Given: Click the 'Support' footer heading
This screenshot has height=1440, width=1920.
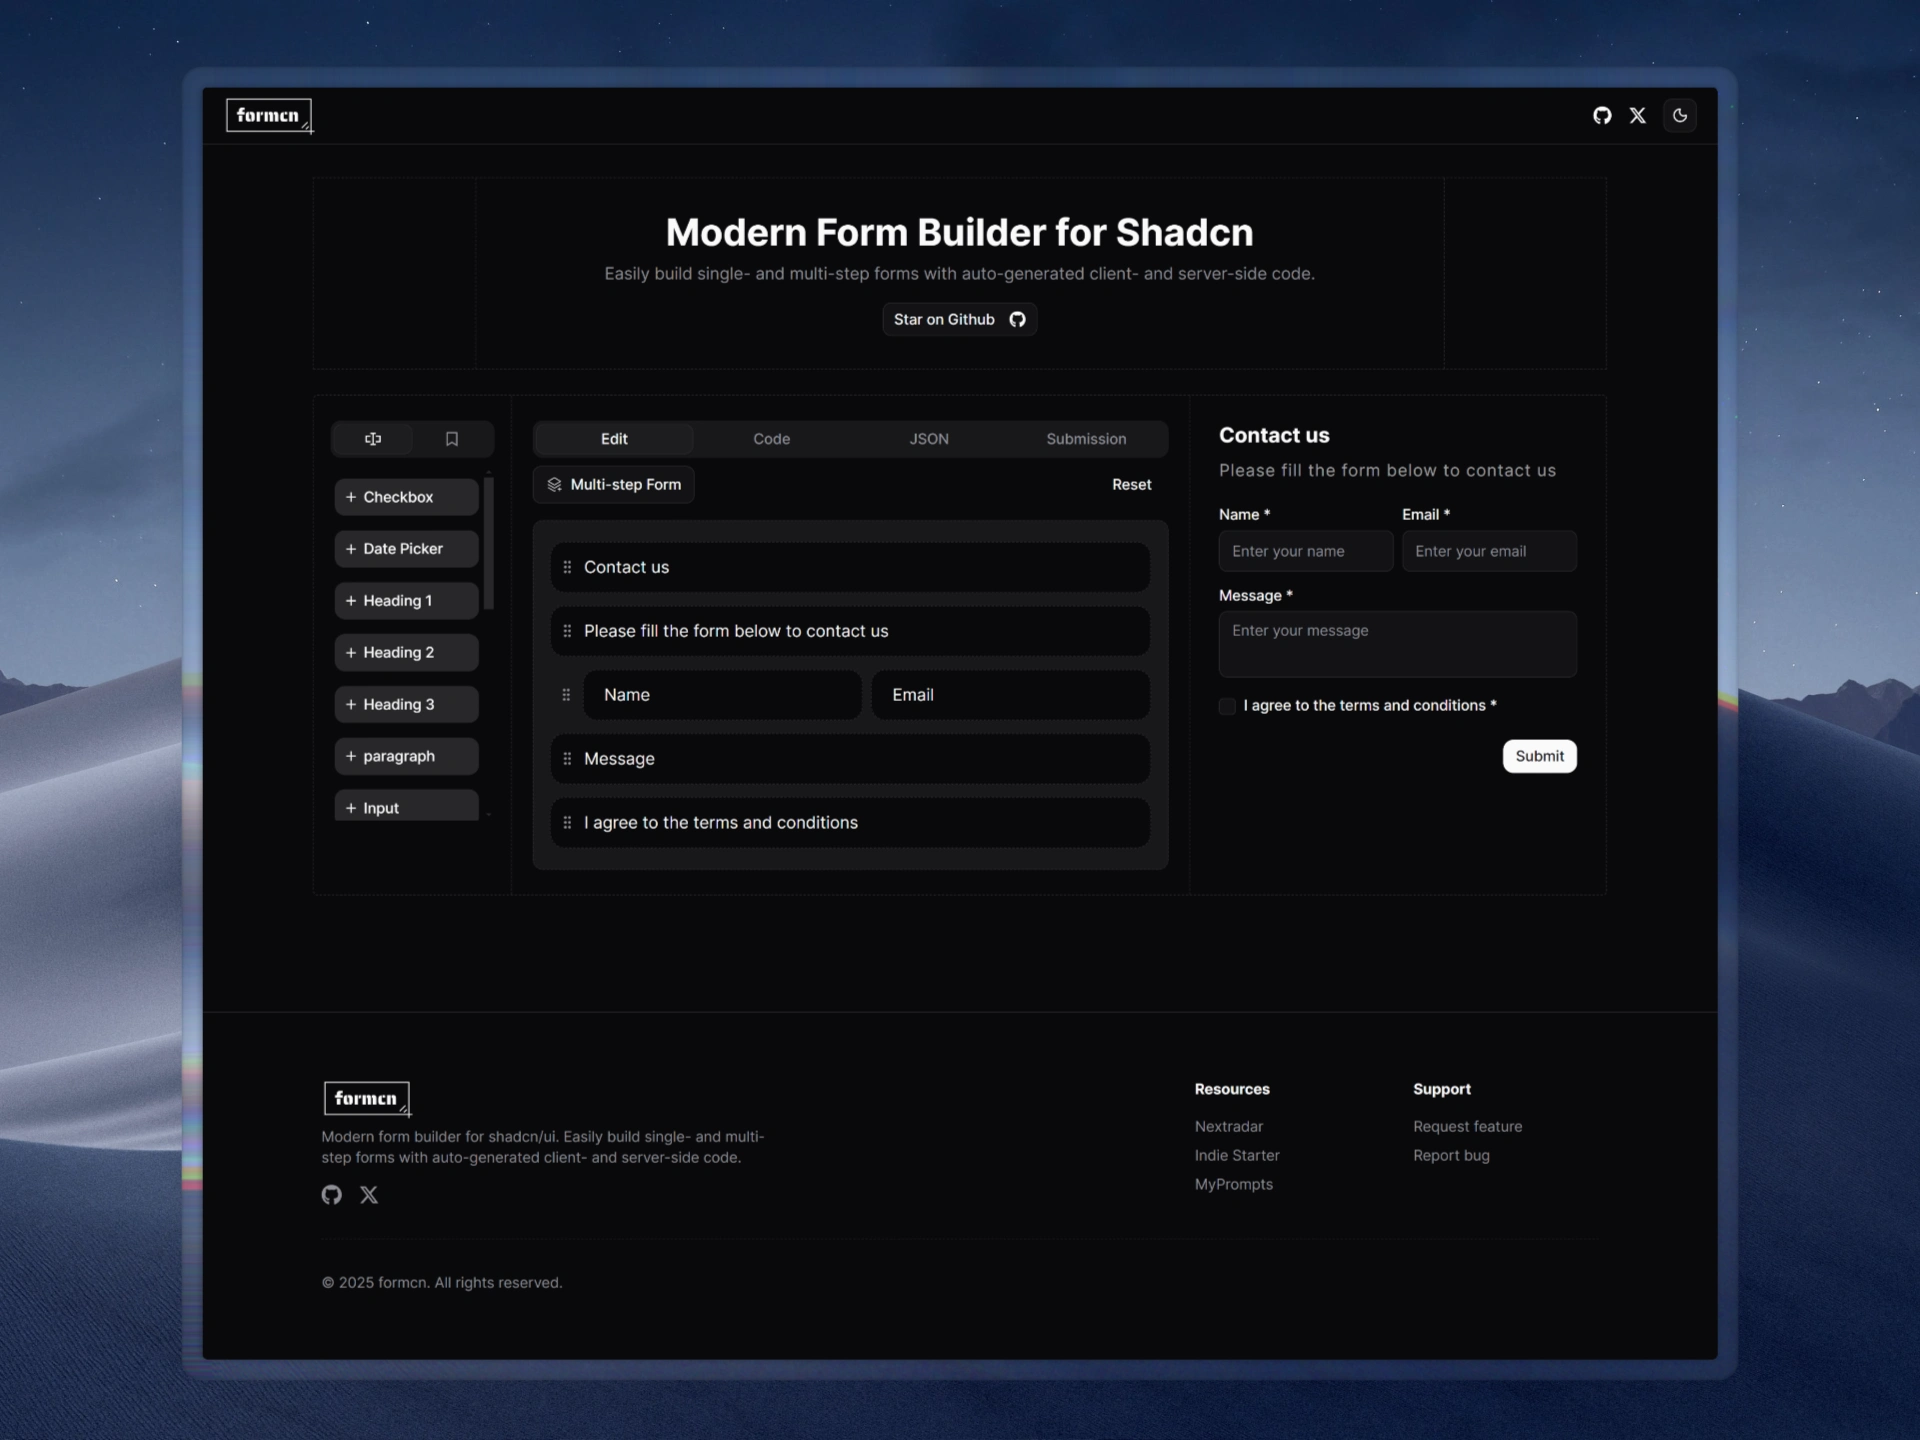Looking at the screenshot, I should tap(1442, 1089).
